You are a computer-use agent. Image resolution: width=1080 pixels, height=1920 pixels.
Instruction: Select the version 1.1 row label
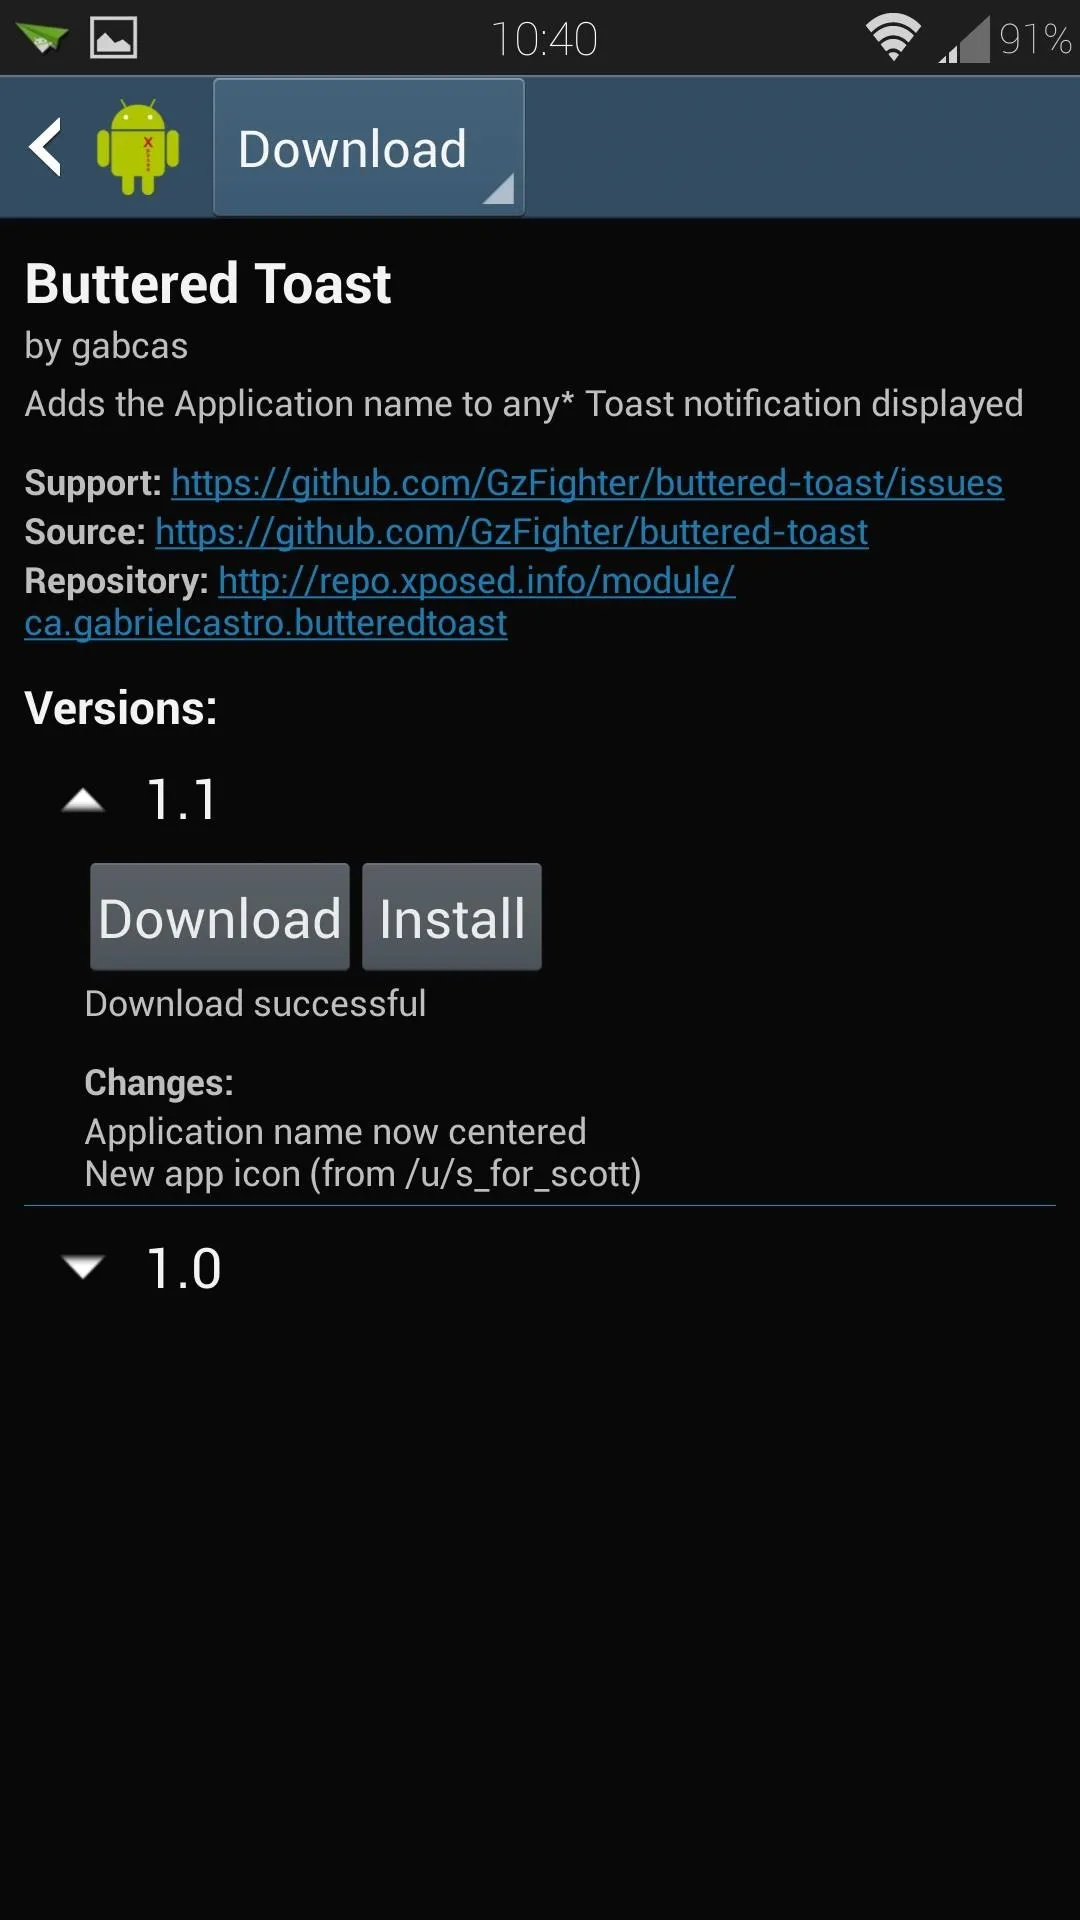click(x=181, y=800)
